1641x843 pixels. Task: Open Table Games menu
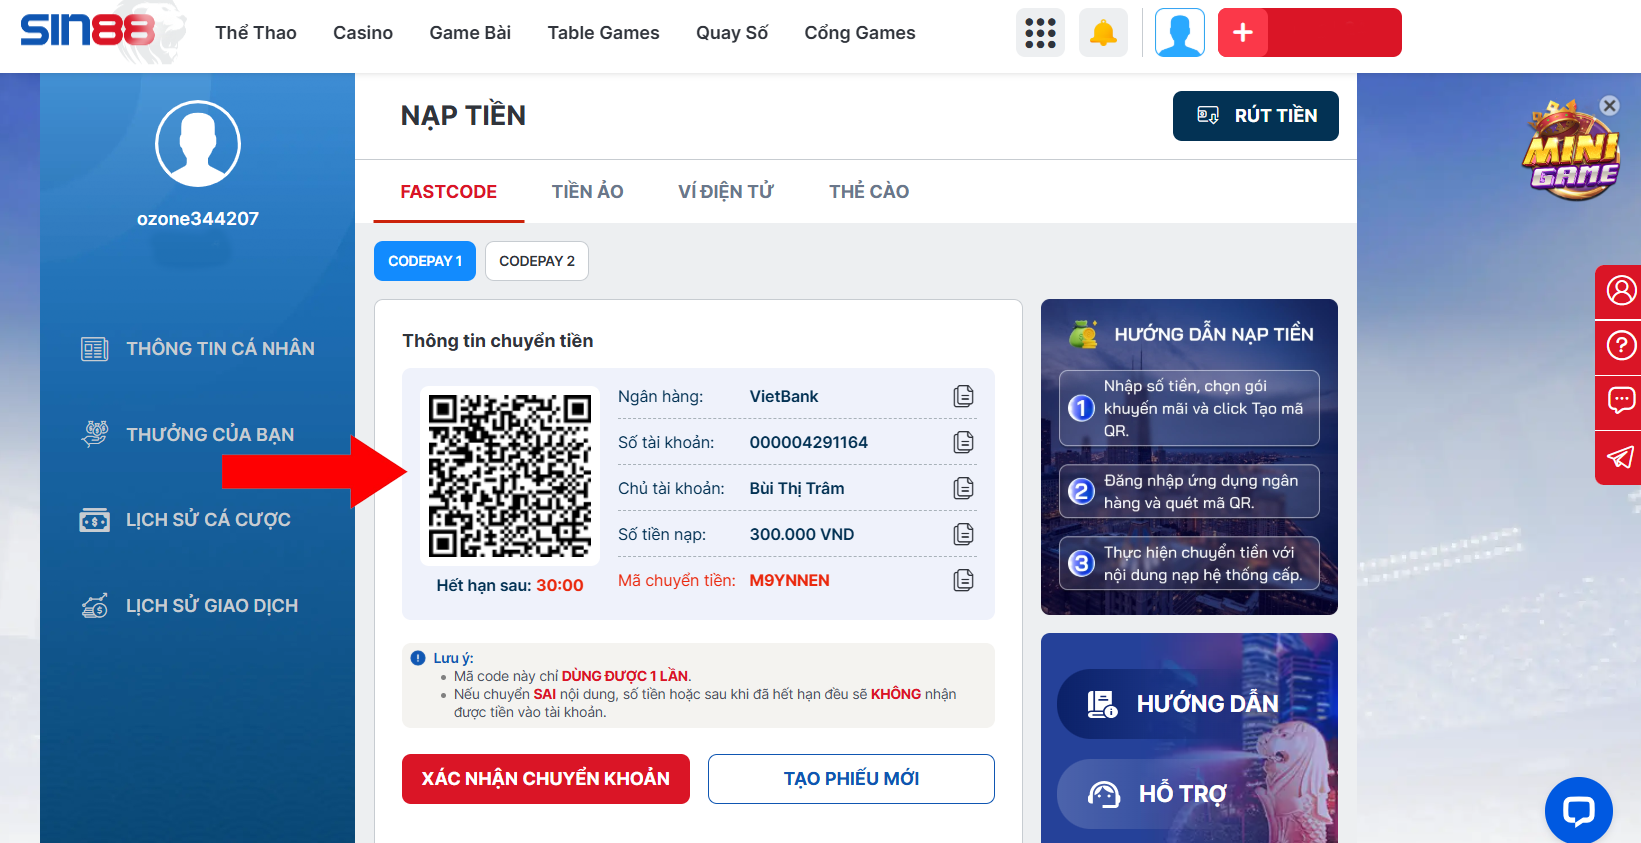tap(604, 33)
